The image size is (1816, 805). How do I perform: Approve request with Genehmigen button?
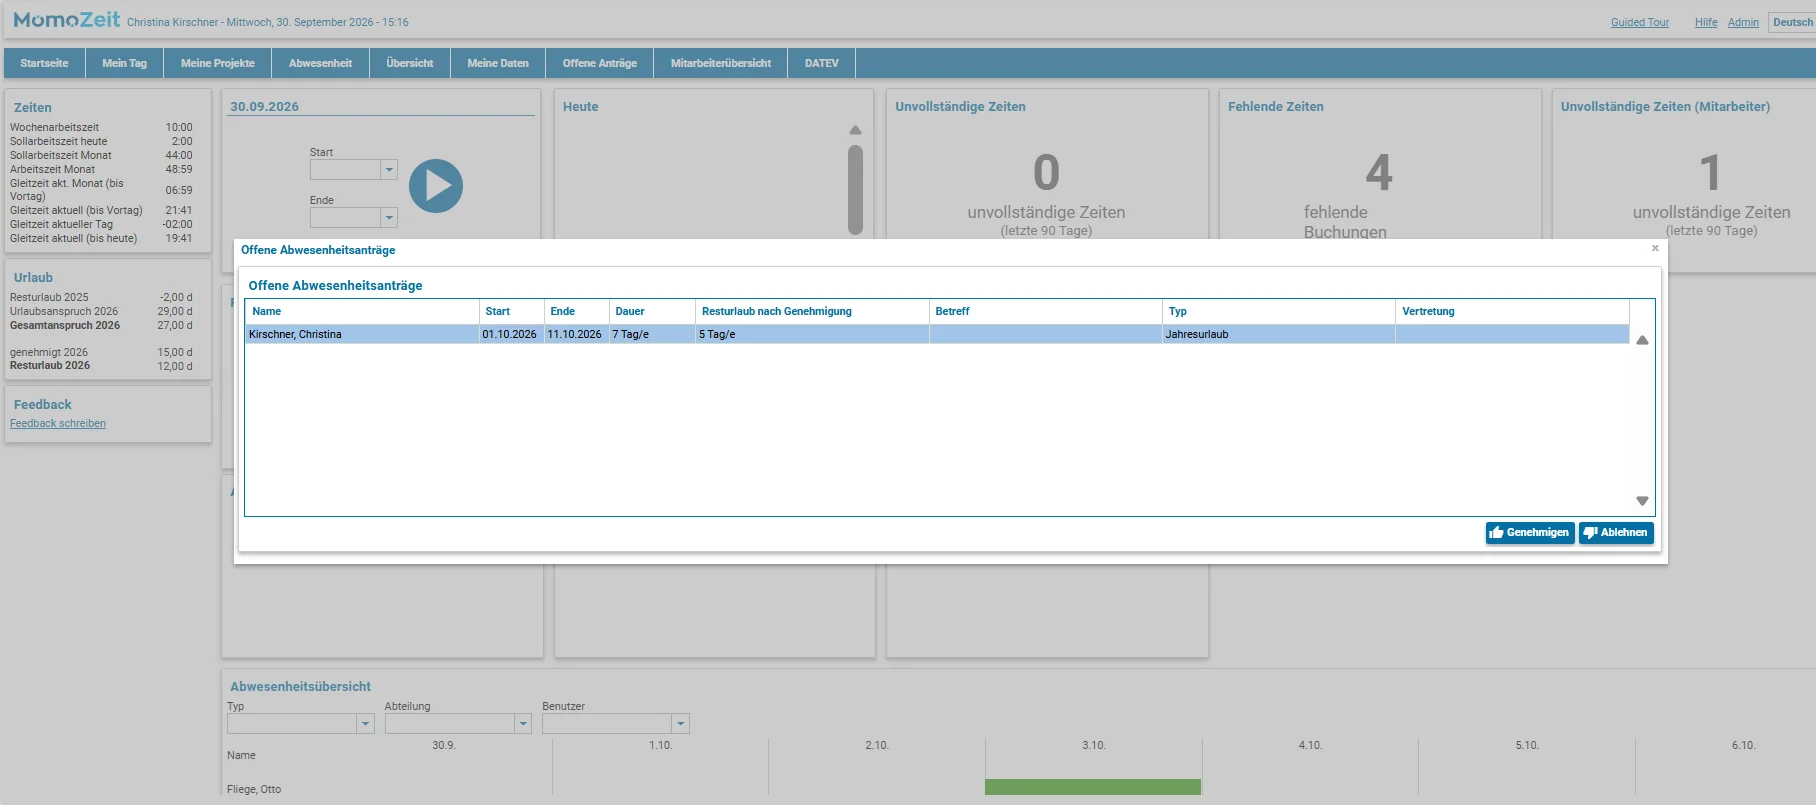tap(1530, 533)
